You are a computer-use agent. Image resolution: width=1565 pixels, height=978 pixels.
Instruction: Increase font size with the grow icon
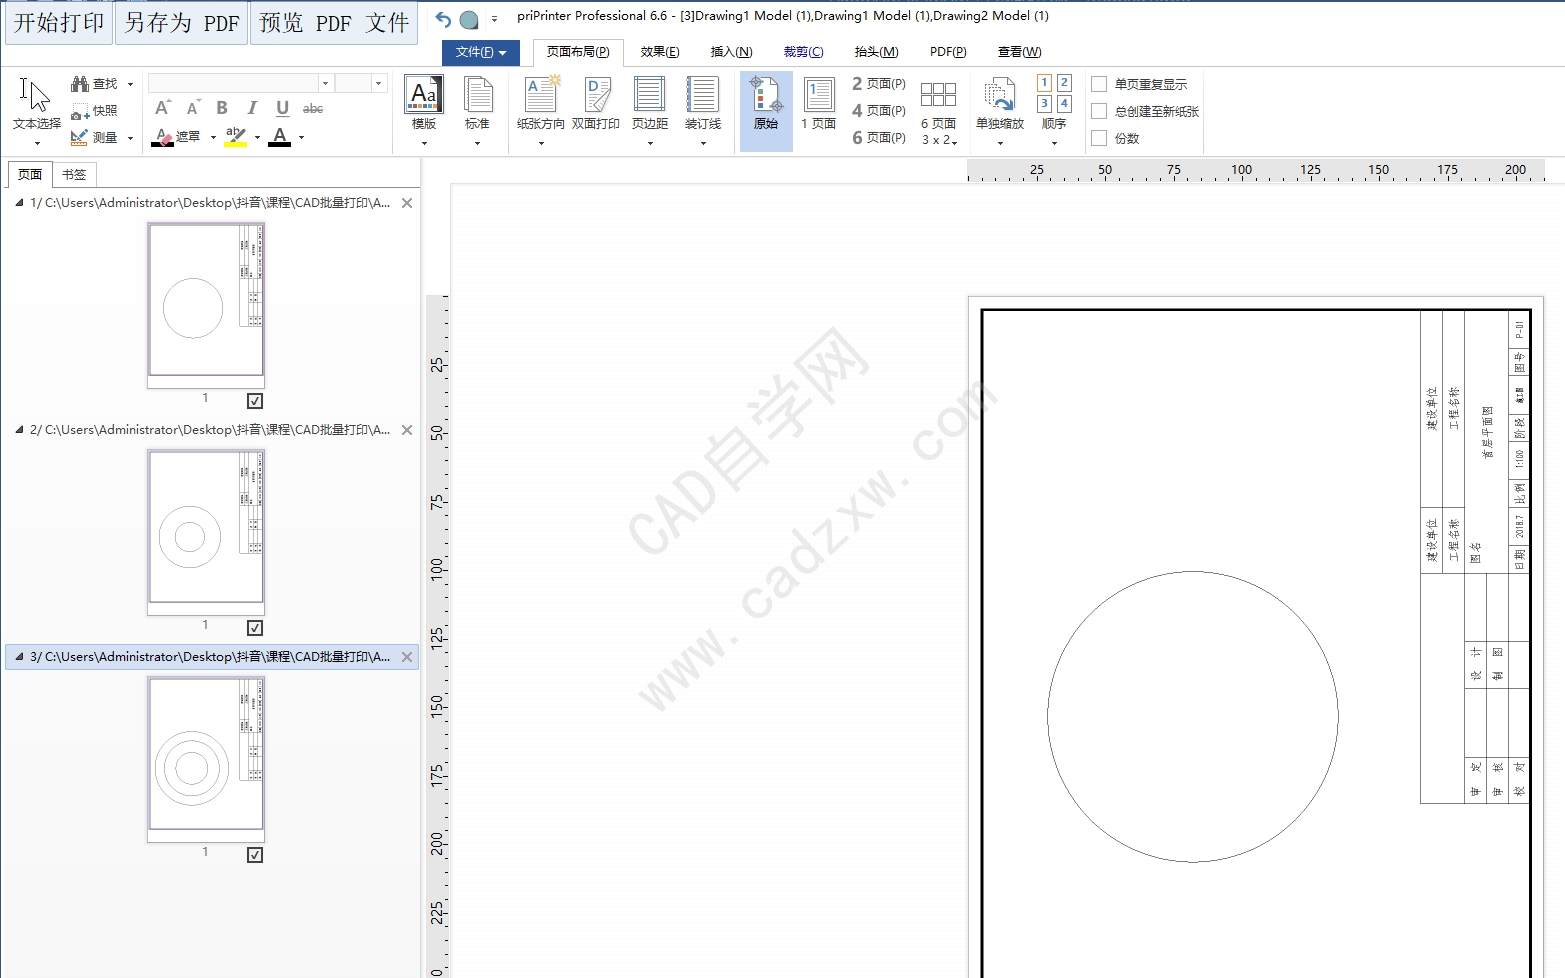(x=163, y=108)
